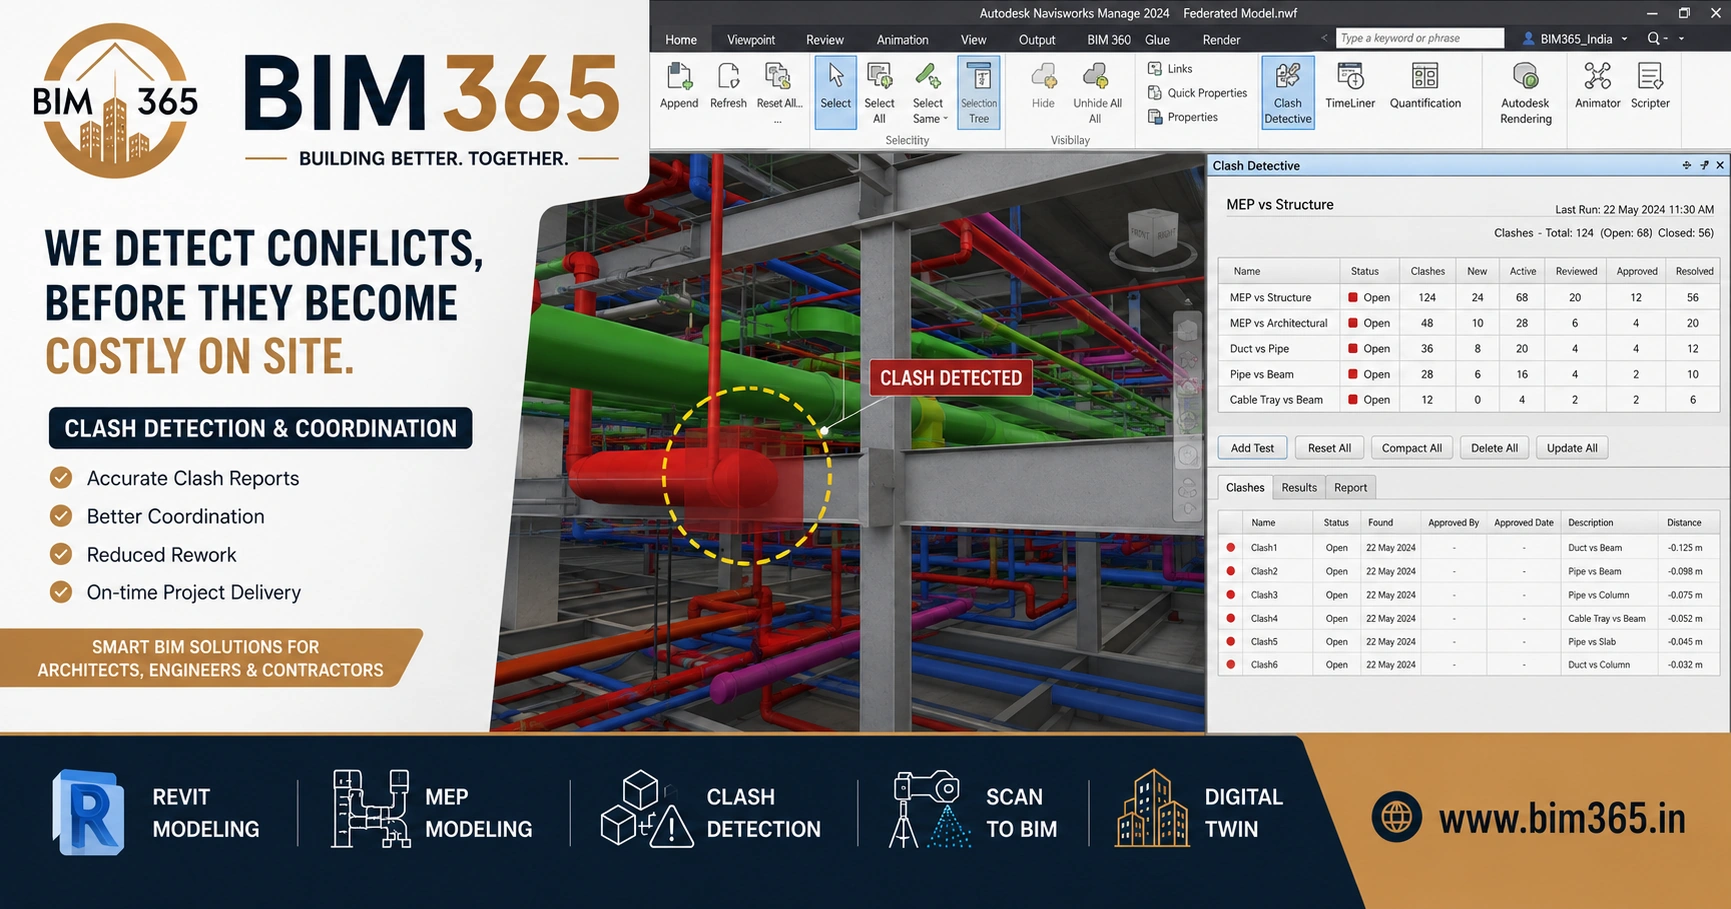Click the red status square for MEP vs Structure
The width and height of the screenshot is (1731, 909).
pyautogui.click(x=1352, y=298)
